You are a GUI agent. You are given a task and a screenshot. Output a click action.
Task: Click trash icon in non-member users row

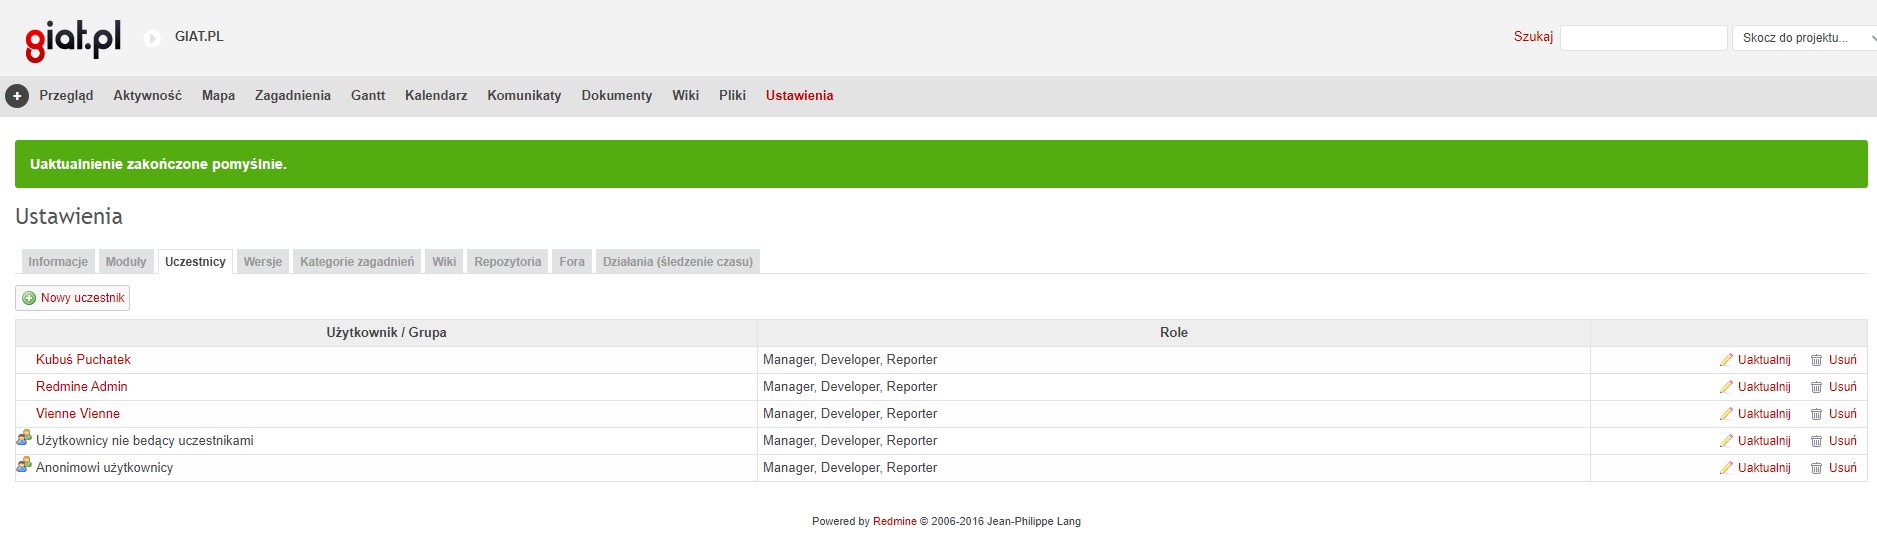pyautogui.click(x=1817, y=441)
